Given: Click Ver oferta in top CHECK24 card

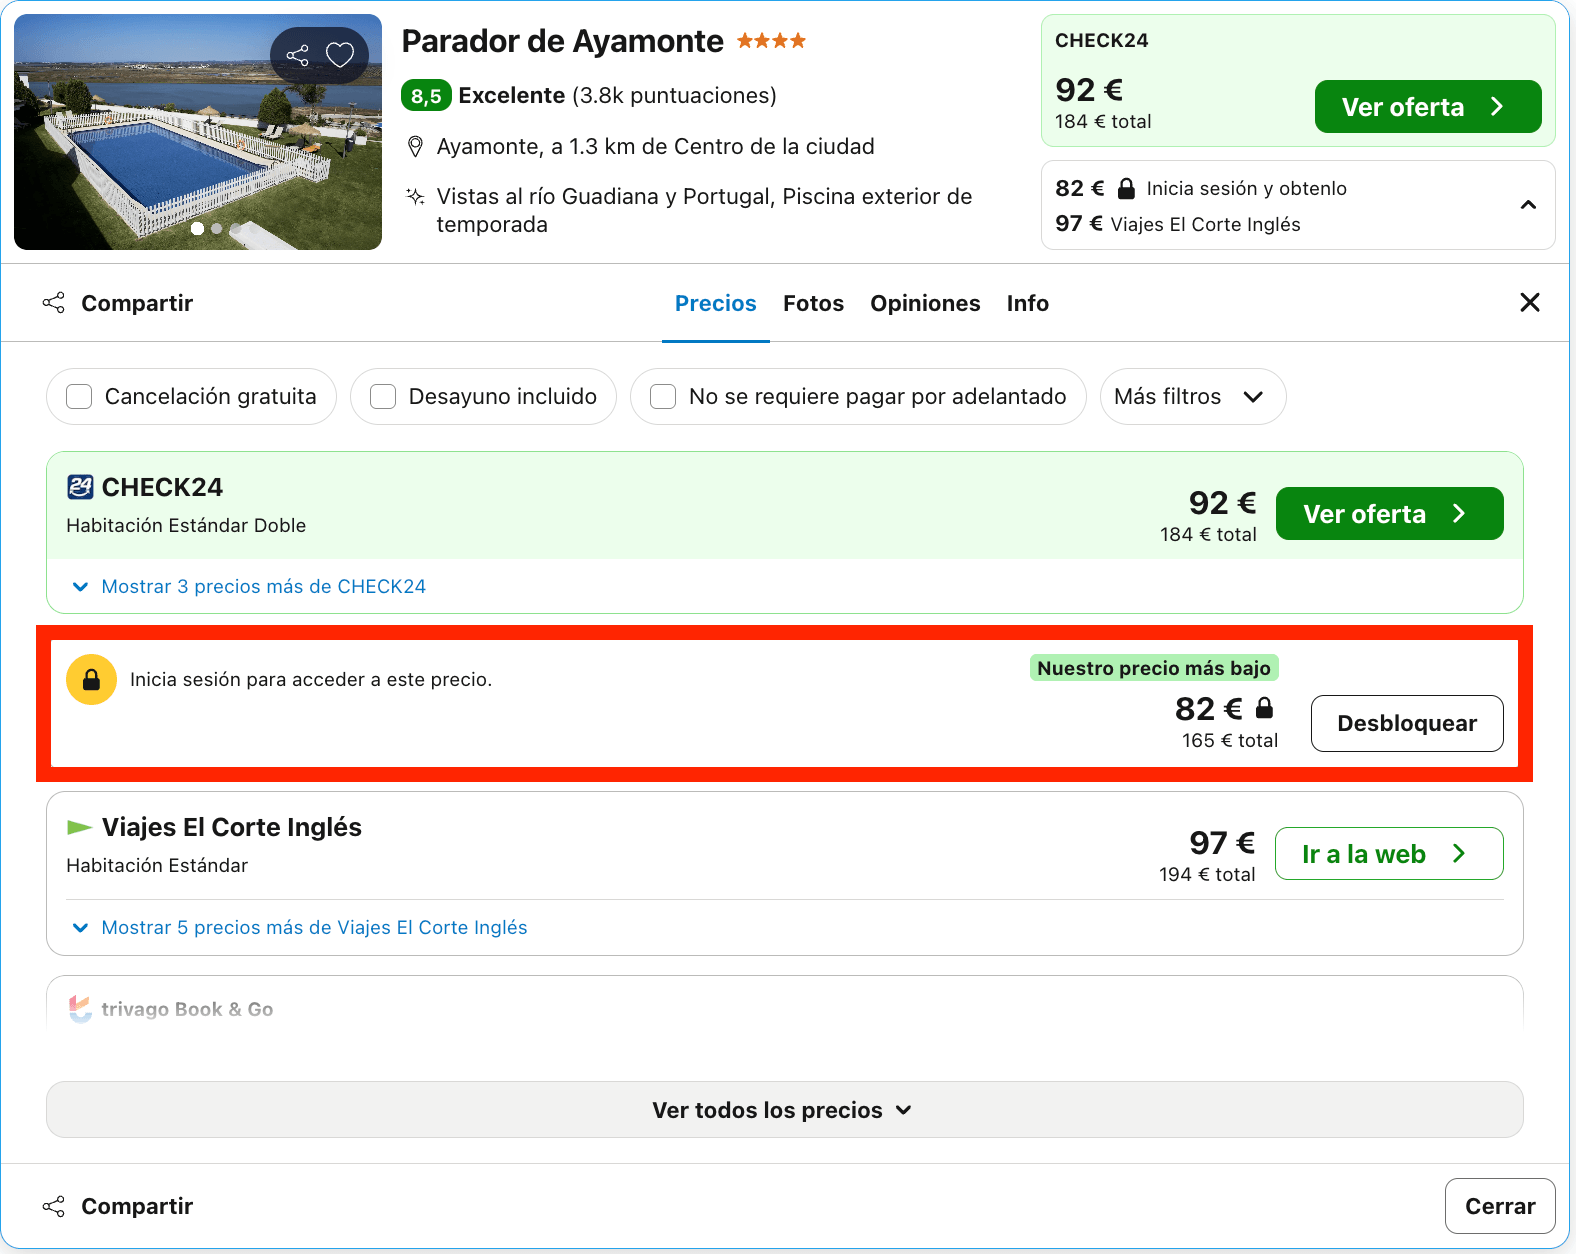Looking at the screenshot, I should pos(1427,106).
